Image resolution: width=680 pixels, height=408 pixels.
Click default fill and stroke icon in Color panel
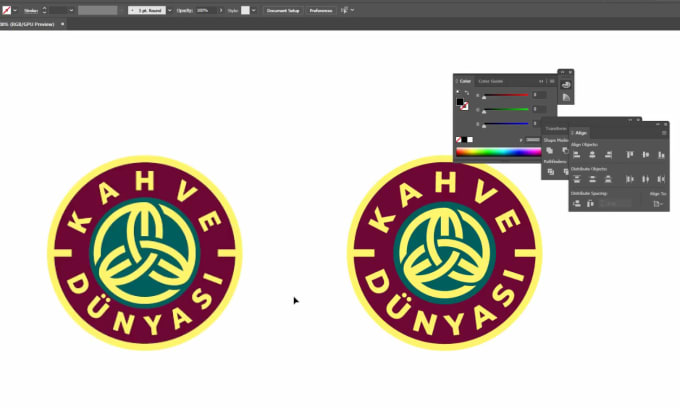[x=458, y=92]
